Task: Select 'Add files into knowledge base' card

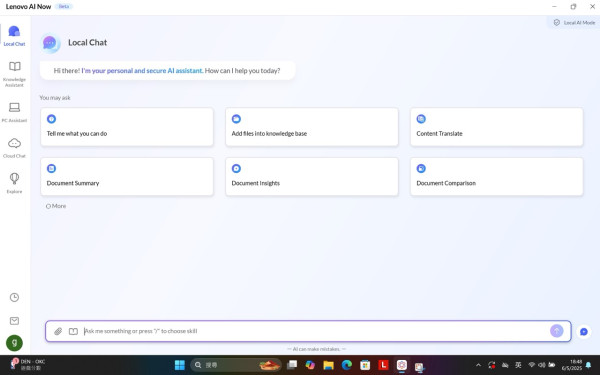Action: pyautogui.click(x=311, y=127)
